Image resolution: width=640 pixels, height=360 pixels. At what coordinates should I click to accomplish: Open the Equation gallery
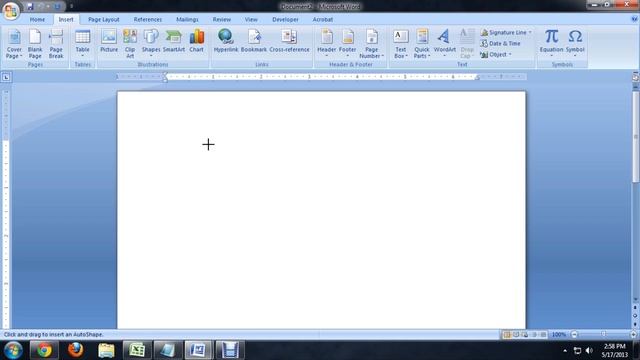click(x=551, y=43)
